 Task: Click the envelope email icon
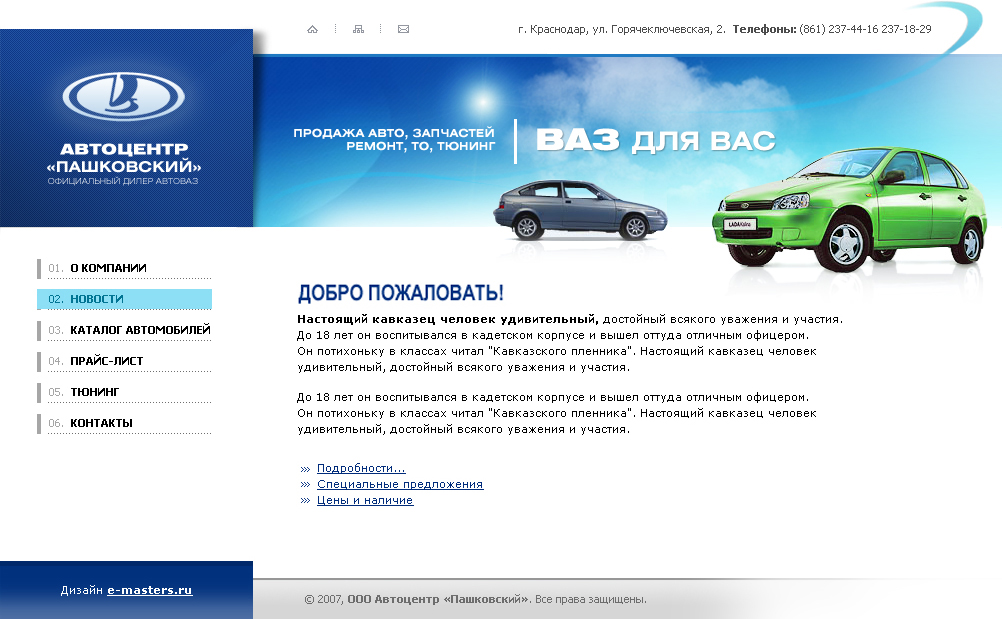(x=403, y=29)
